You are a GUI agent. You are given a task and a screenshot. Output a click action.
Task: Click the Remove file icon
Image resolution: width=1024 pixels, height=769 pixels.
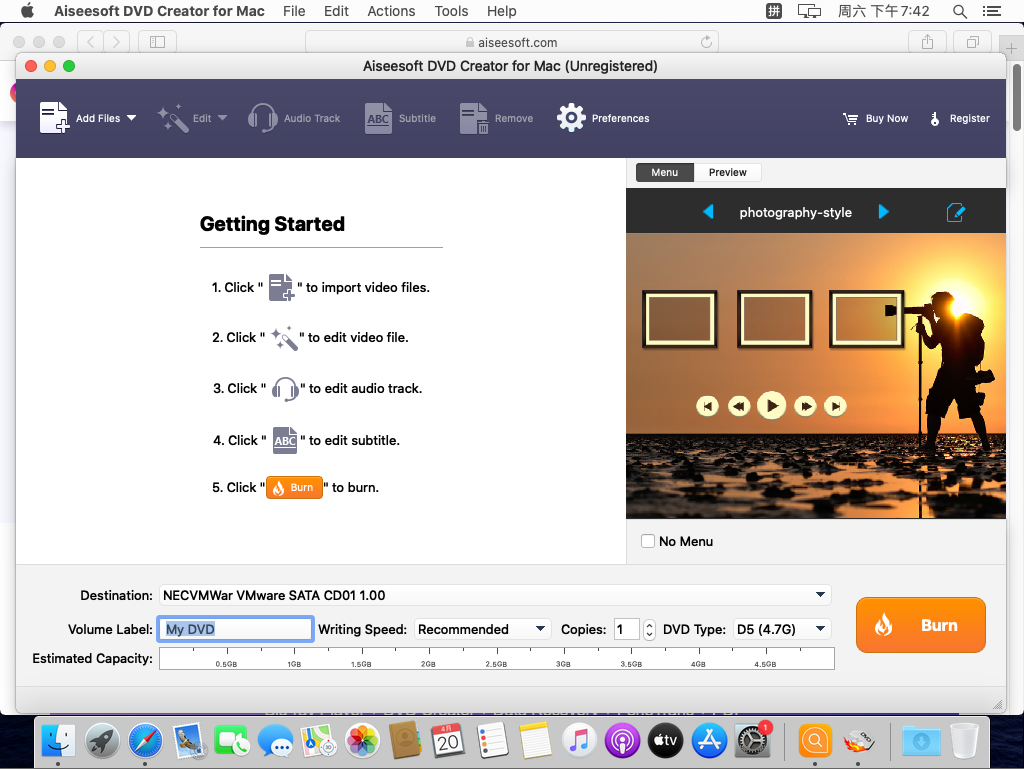[x=474, y=118]
